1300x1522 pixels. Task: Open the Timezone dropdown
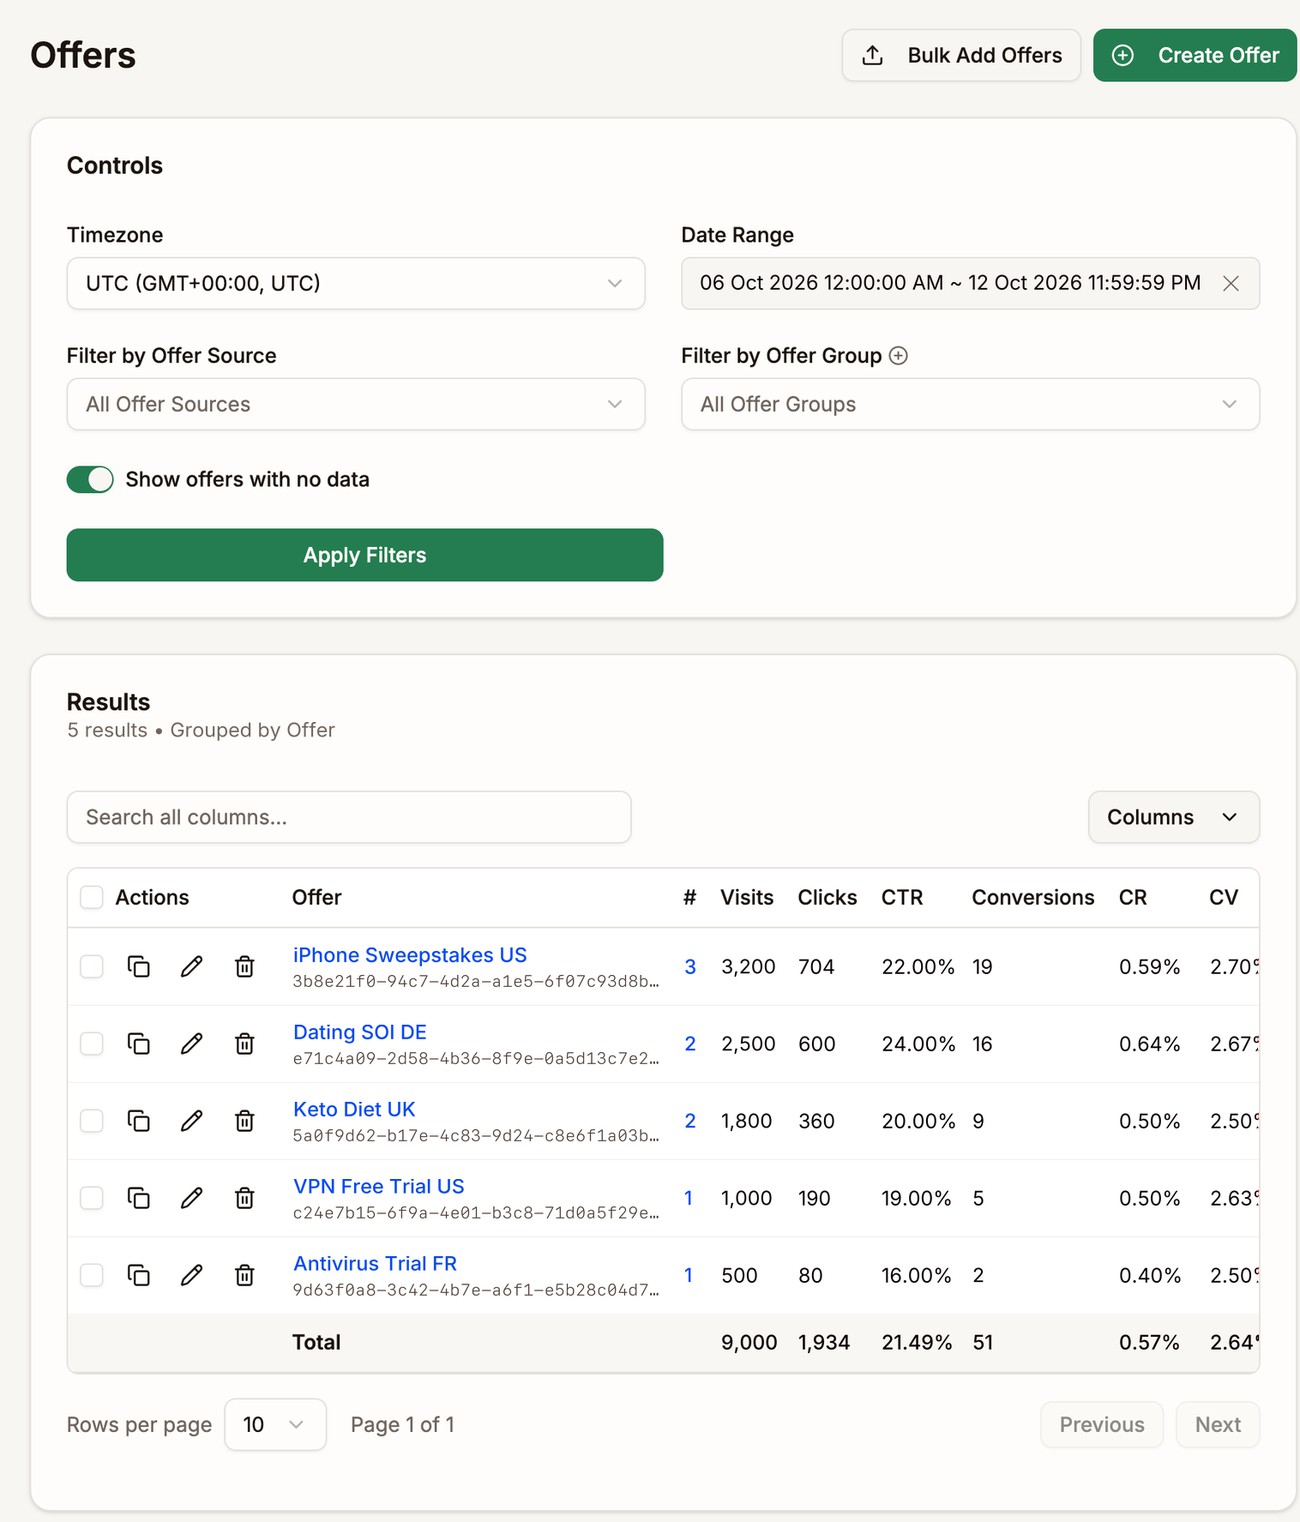(x=356, y=283)
